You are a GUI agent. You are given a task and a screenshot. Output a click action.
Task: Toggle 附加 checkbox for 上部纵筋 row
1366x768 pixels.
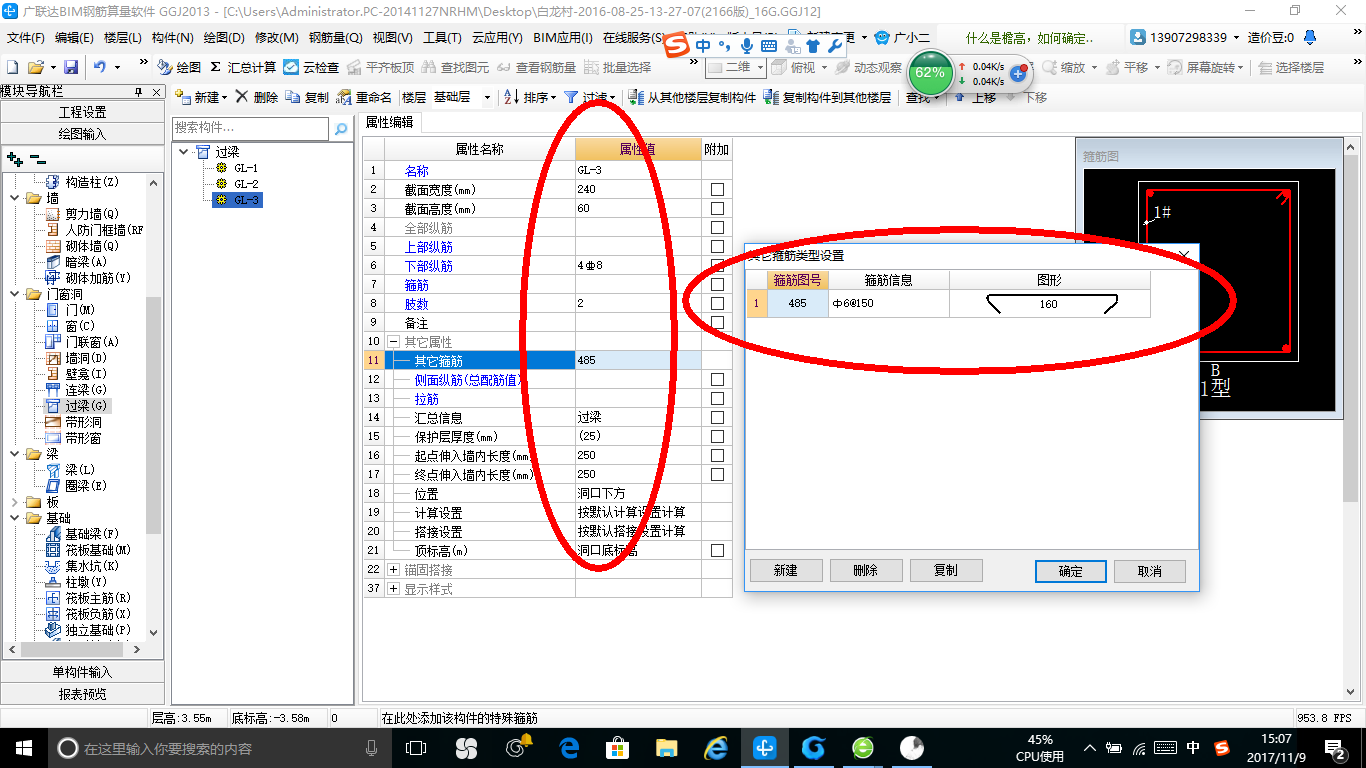[717, 246]
